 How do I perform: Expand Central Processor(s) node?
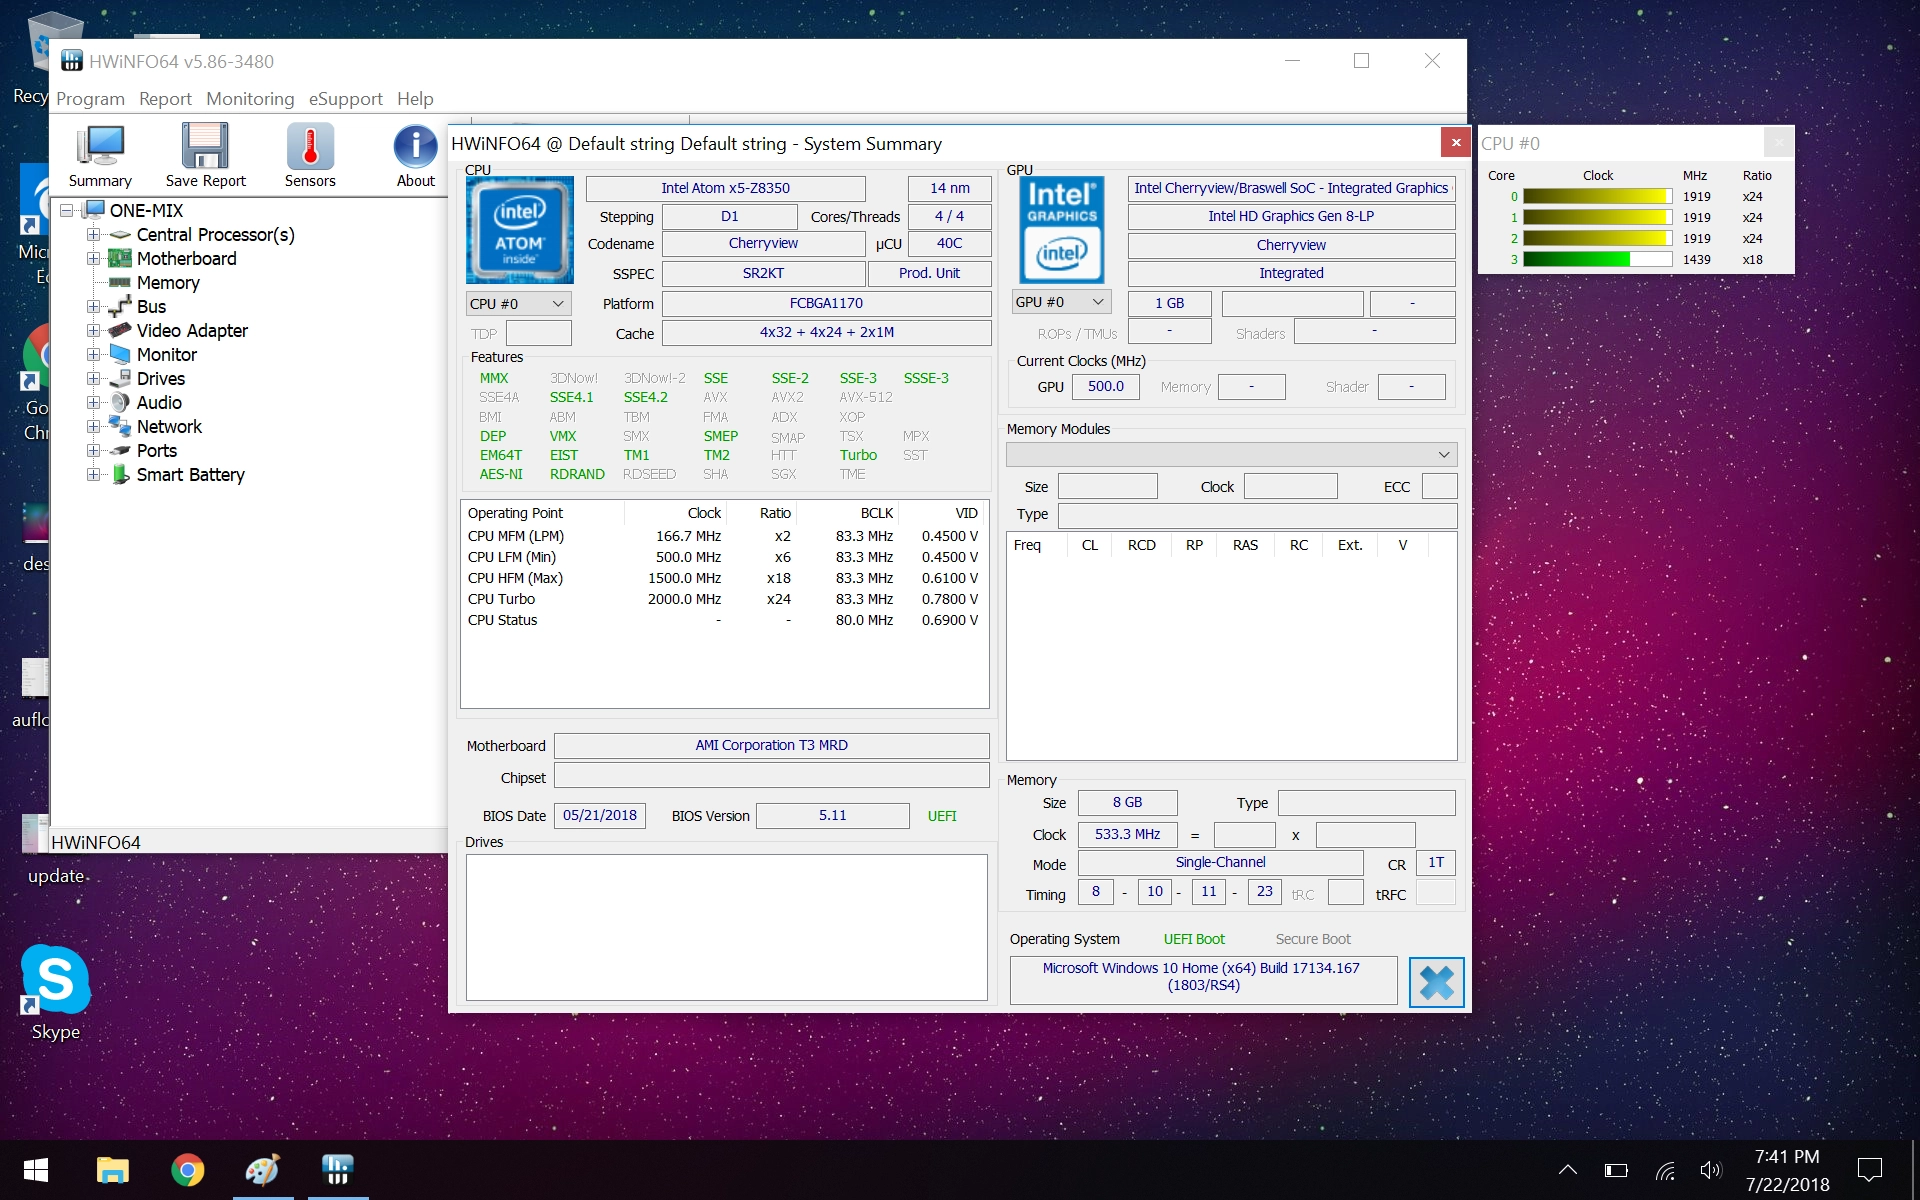click(93, 235)
